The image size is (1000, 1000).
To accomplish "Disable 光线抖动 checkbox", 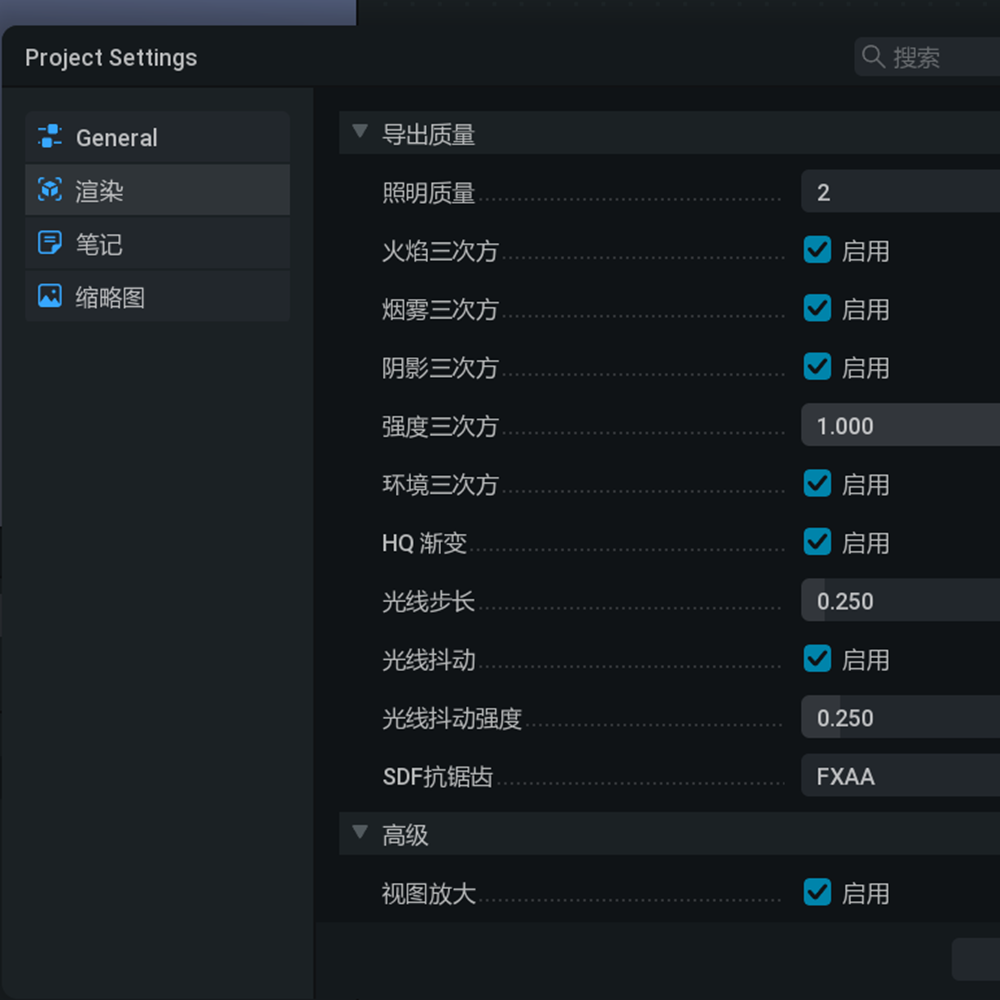I will (x=817, y=659).
